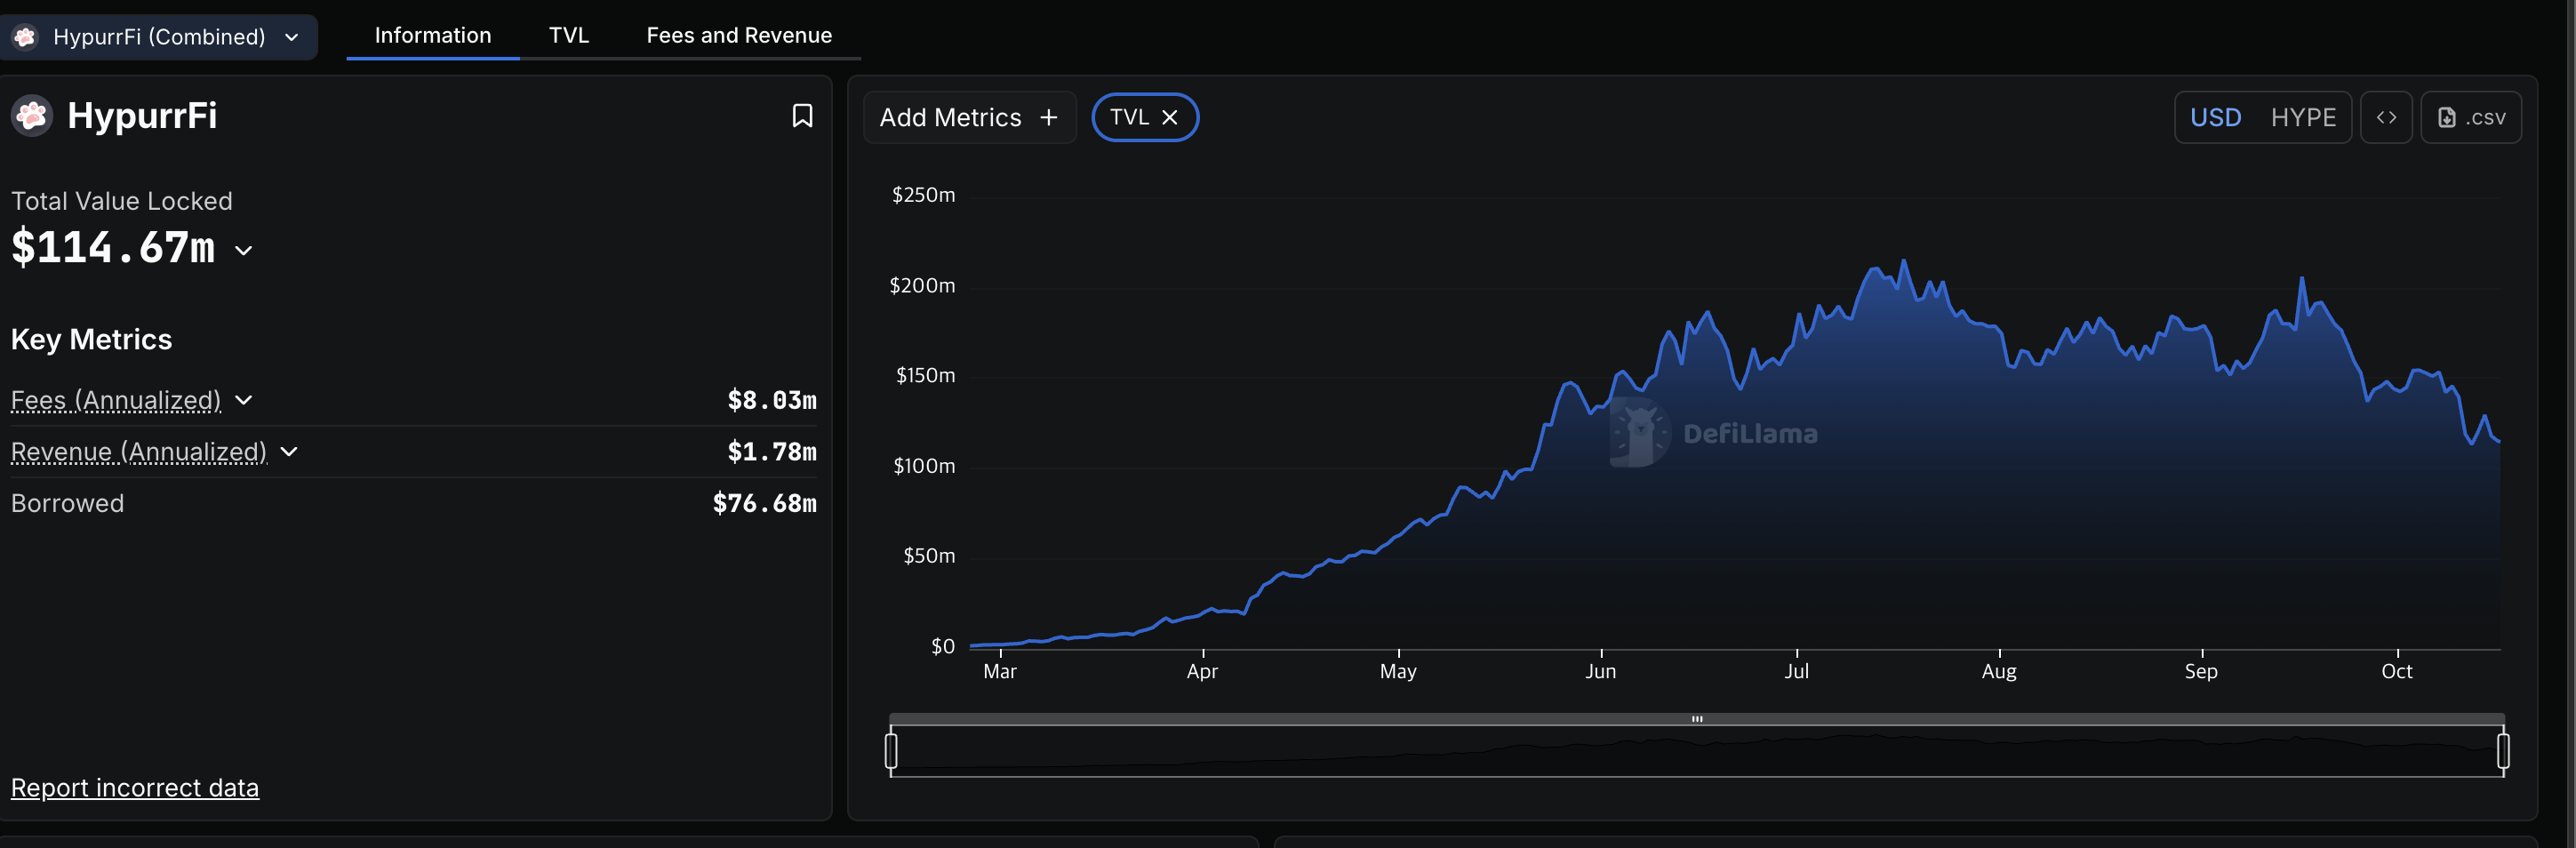Click the Jul label on chart axis
2576x848 pixels.
(x=1797, y=671)
